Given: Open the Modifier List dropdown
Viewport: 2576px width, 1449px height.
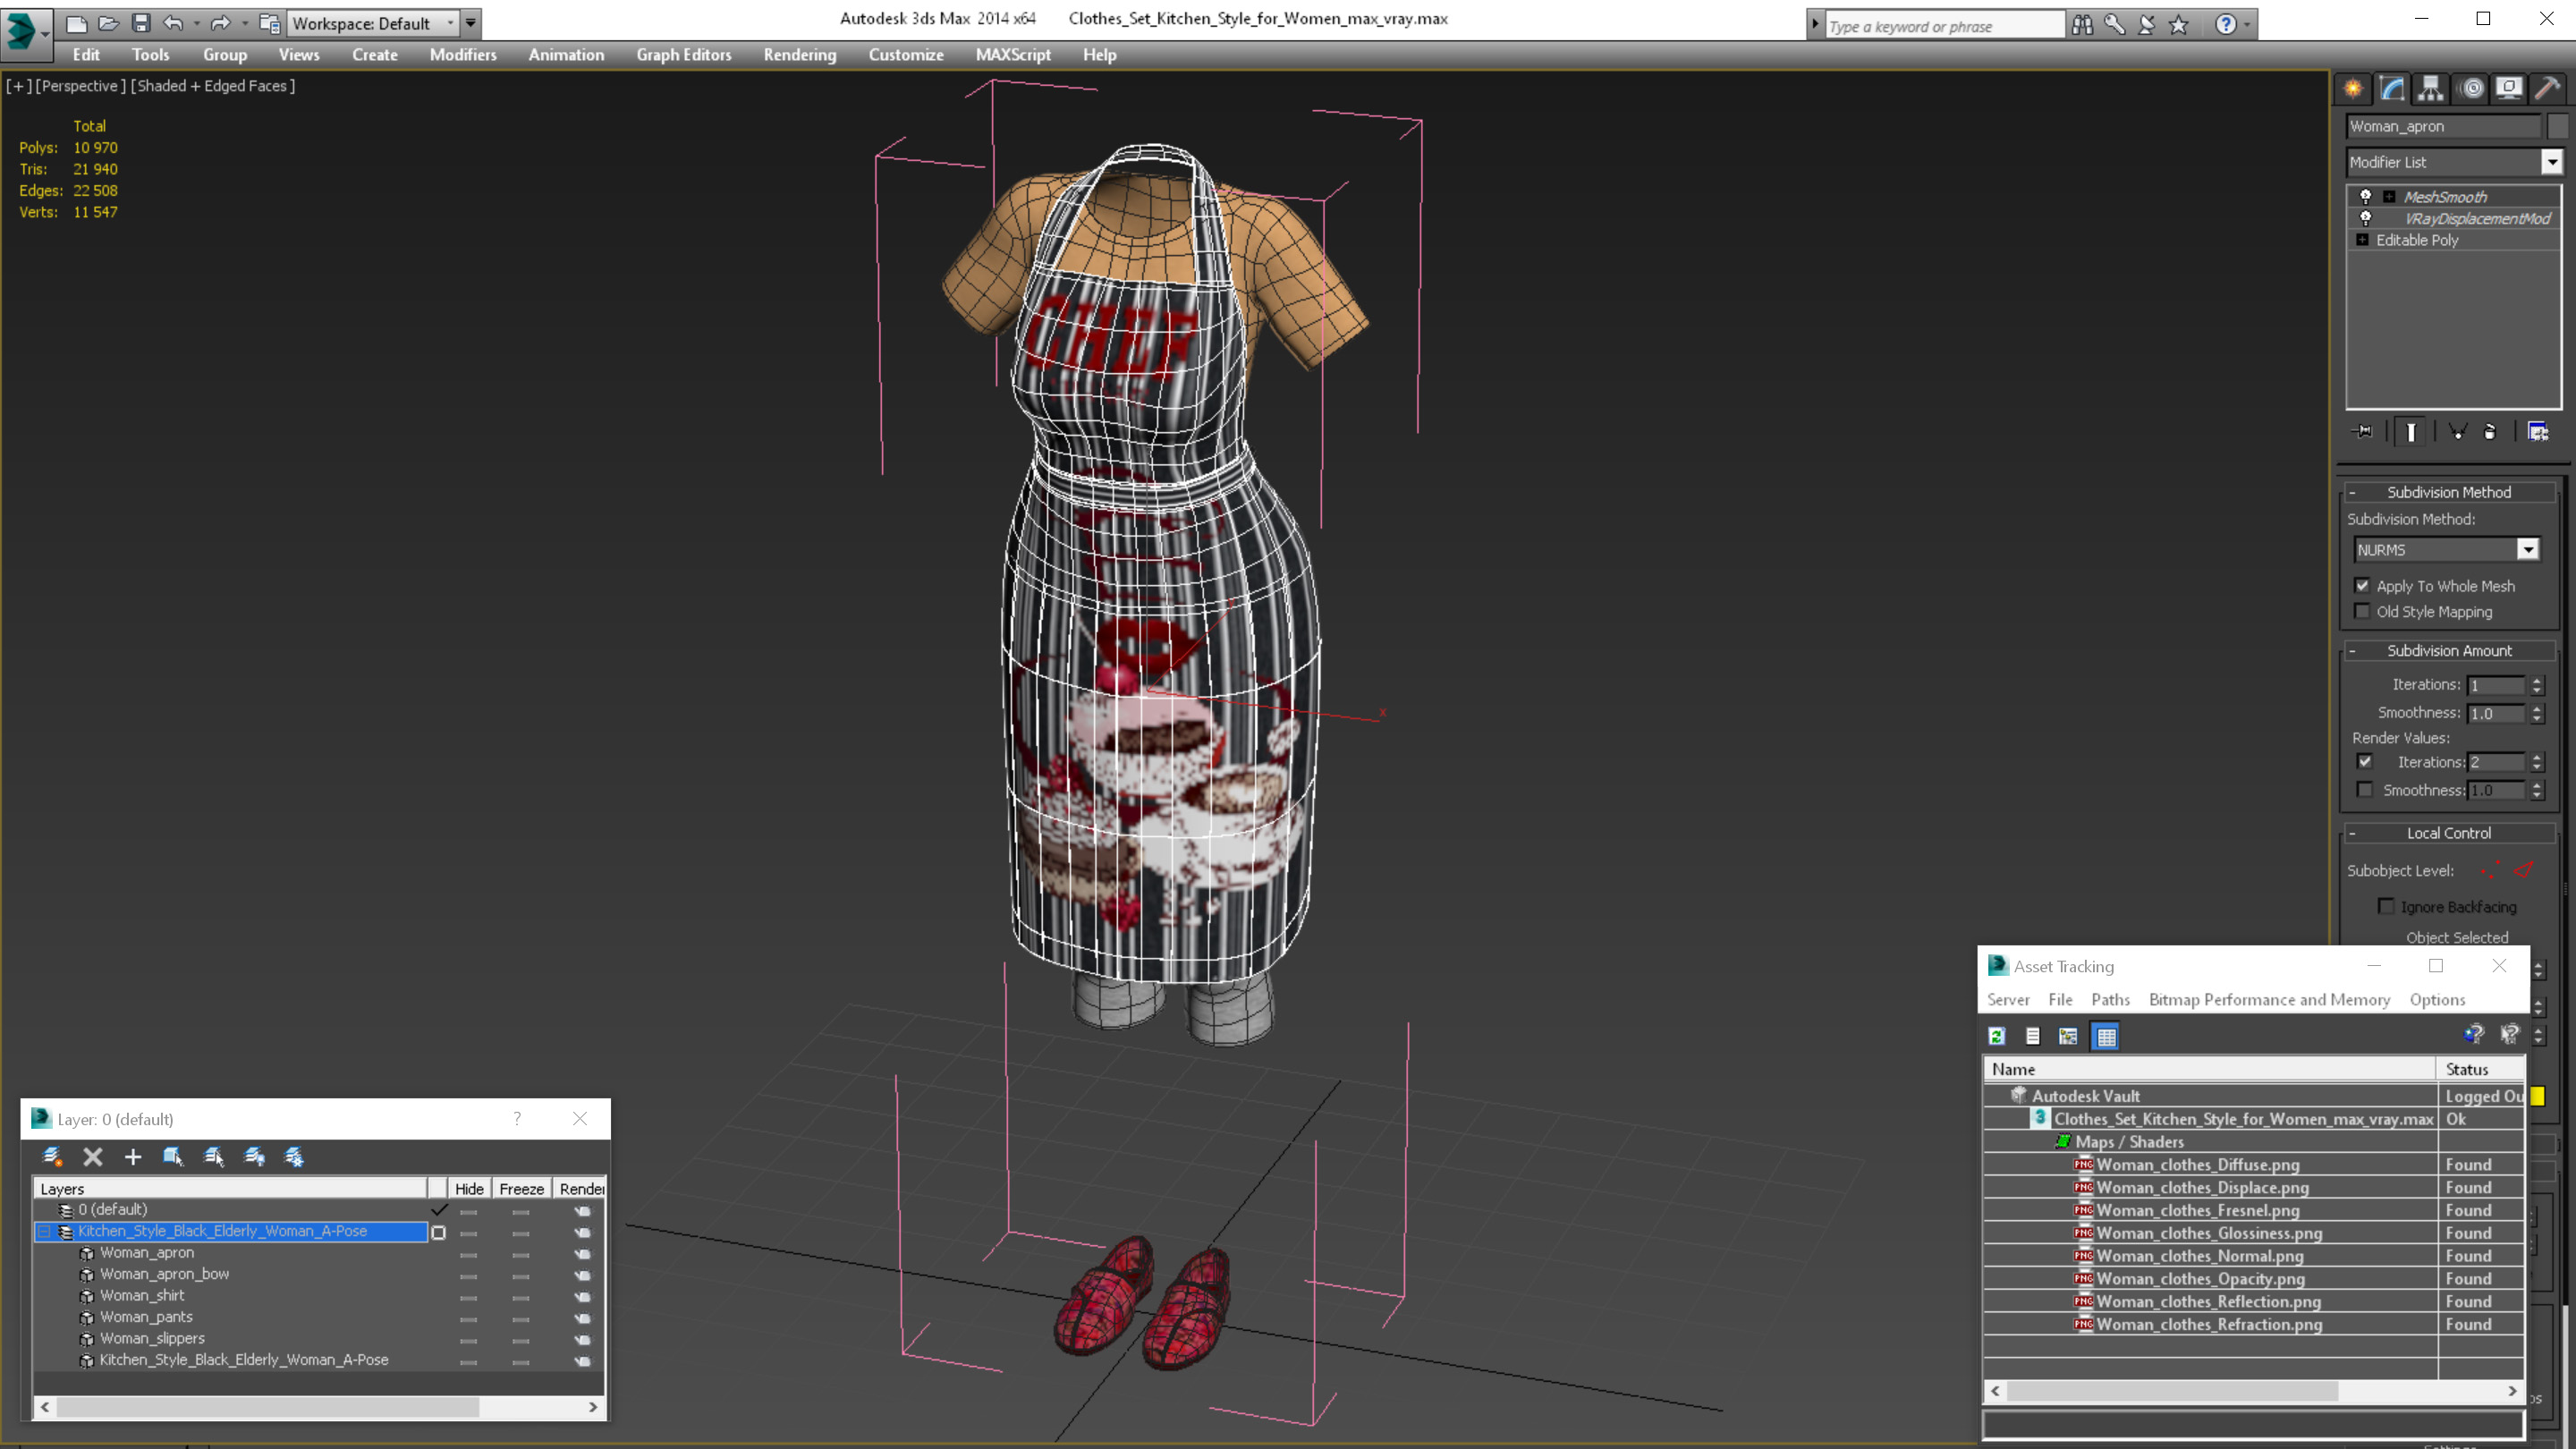Looking at the screenshot, I should tap(2552, 162).
